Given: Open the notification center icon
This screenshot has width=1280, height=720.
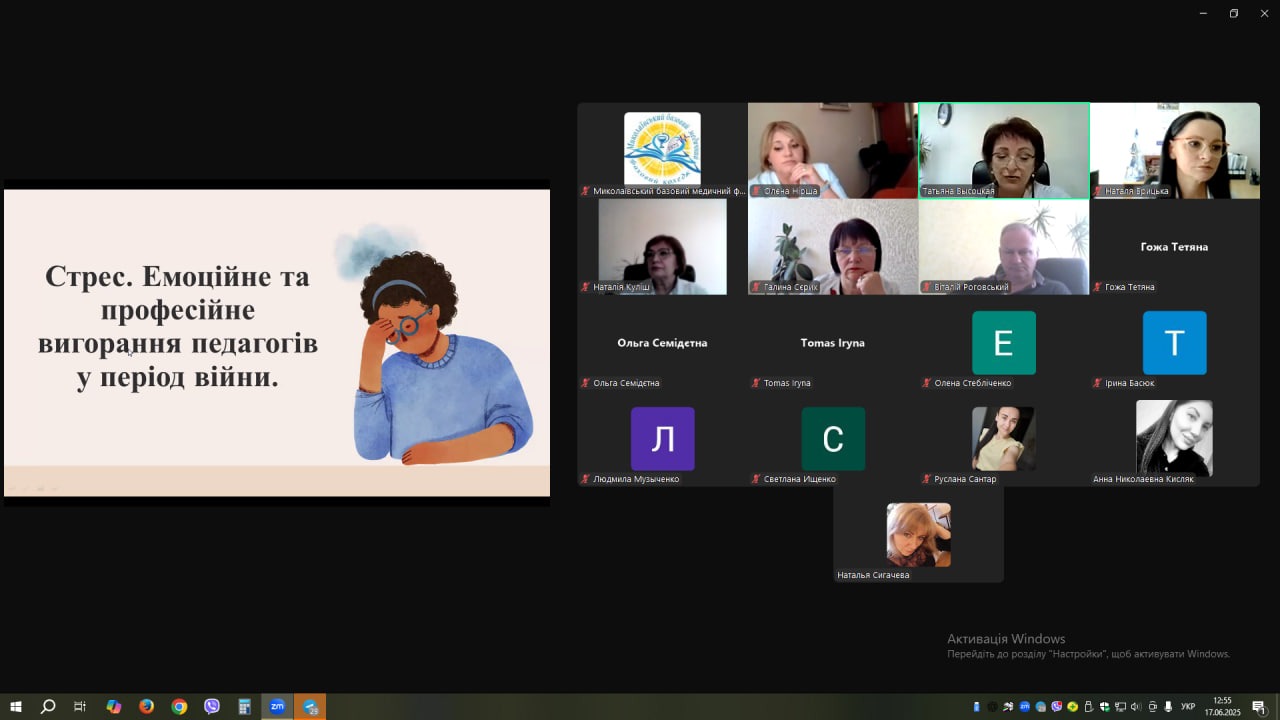Looking at the screenshot, I should (x=1259, y=707).
